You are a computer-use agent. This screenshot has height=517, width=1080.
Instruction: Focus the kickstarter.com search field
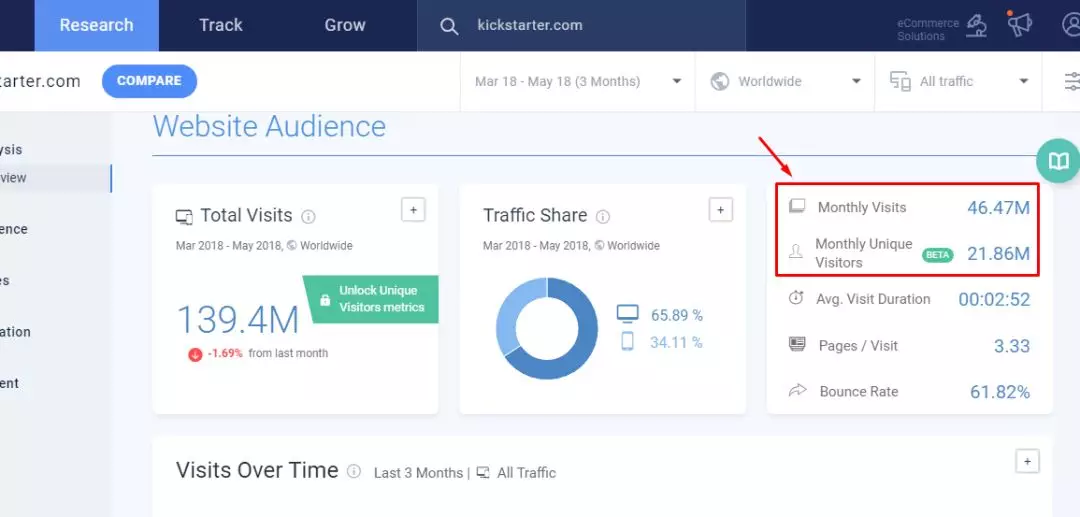581,25
